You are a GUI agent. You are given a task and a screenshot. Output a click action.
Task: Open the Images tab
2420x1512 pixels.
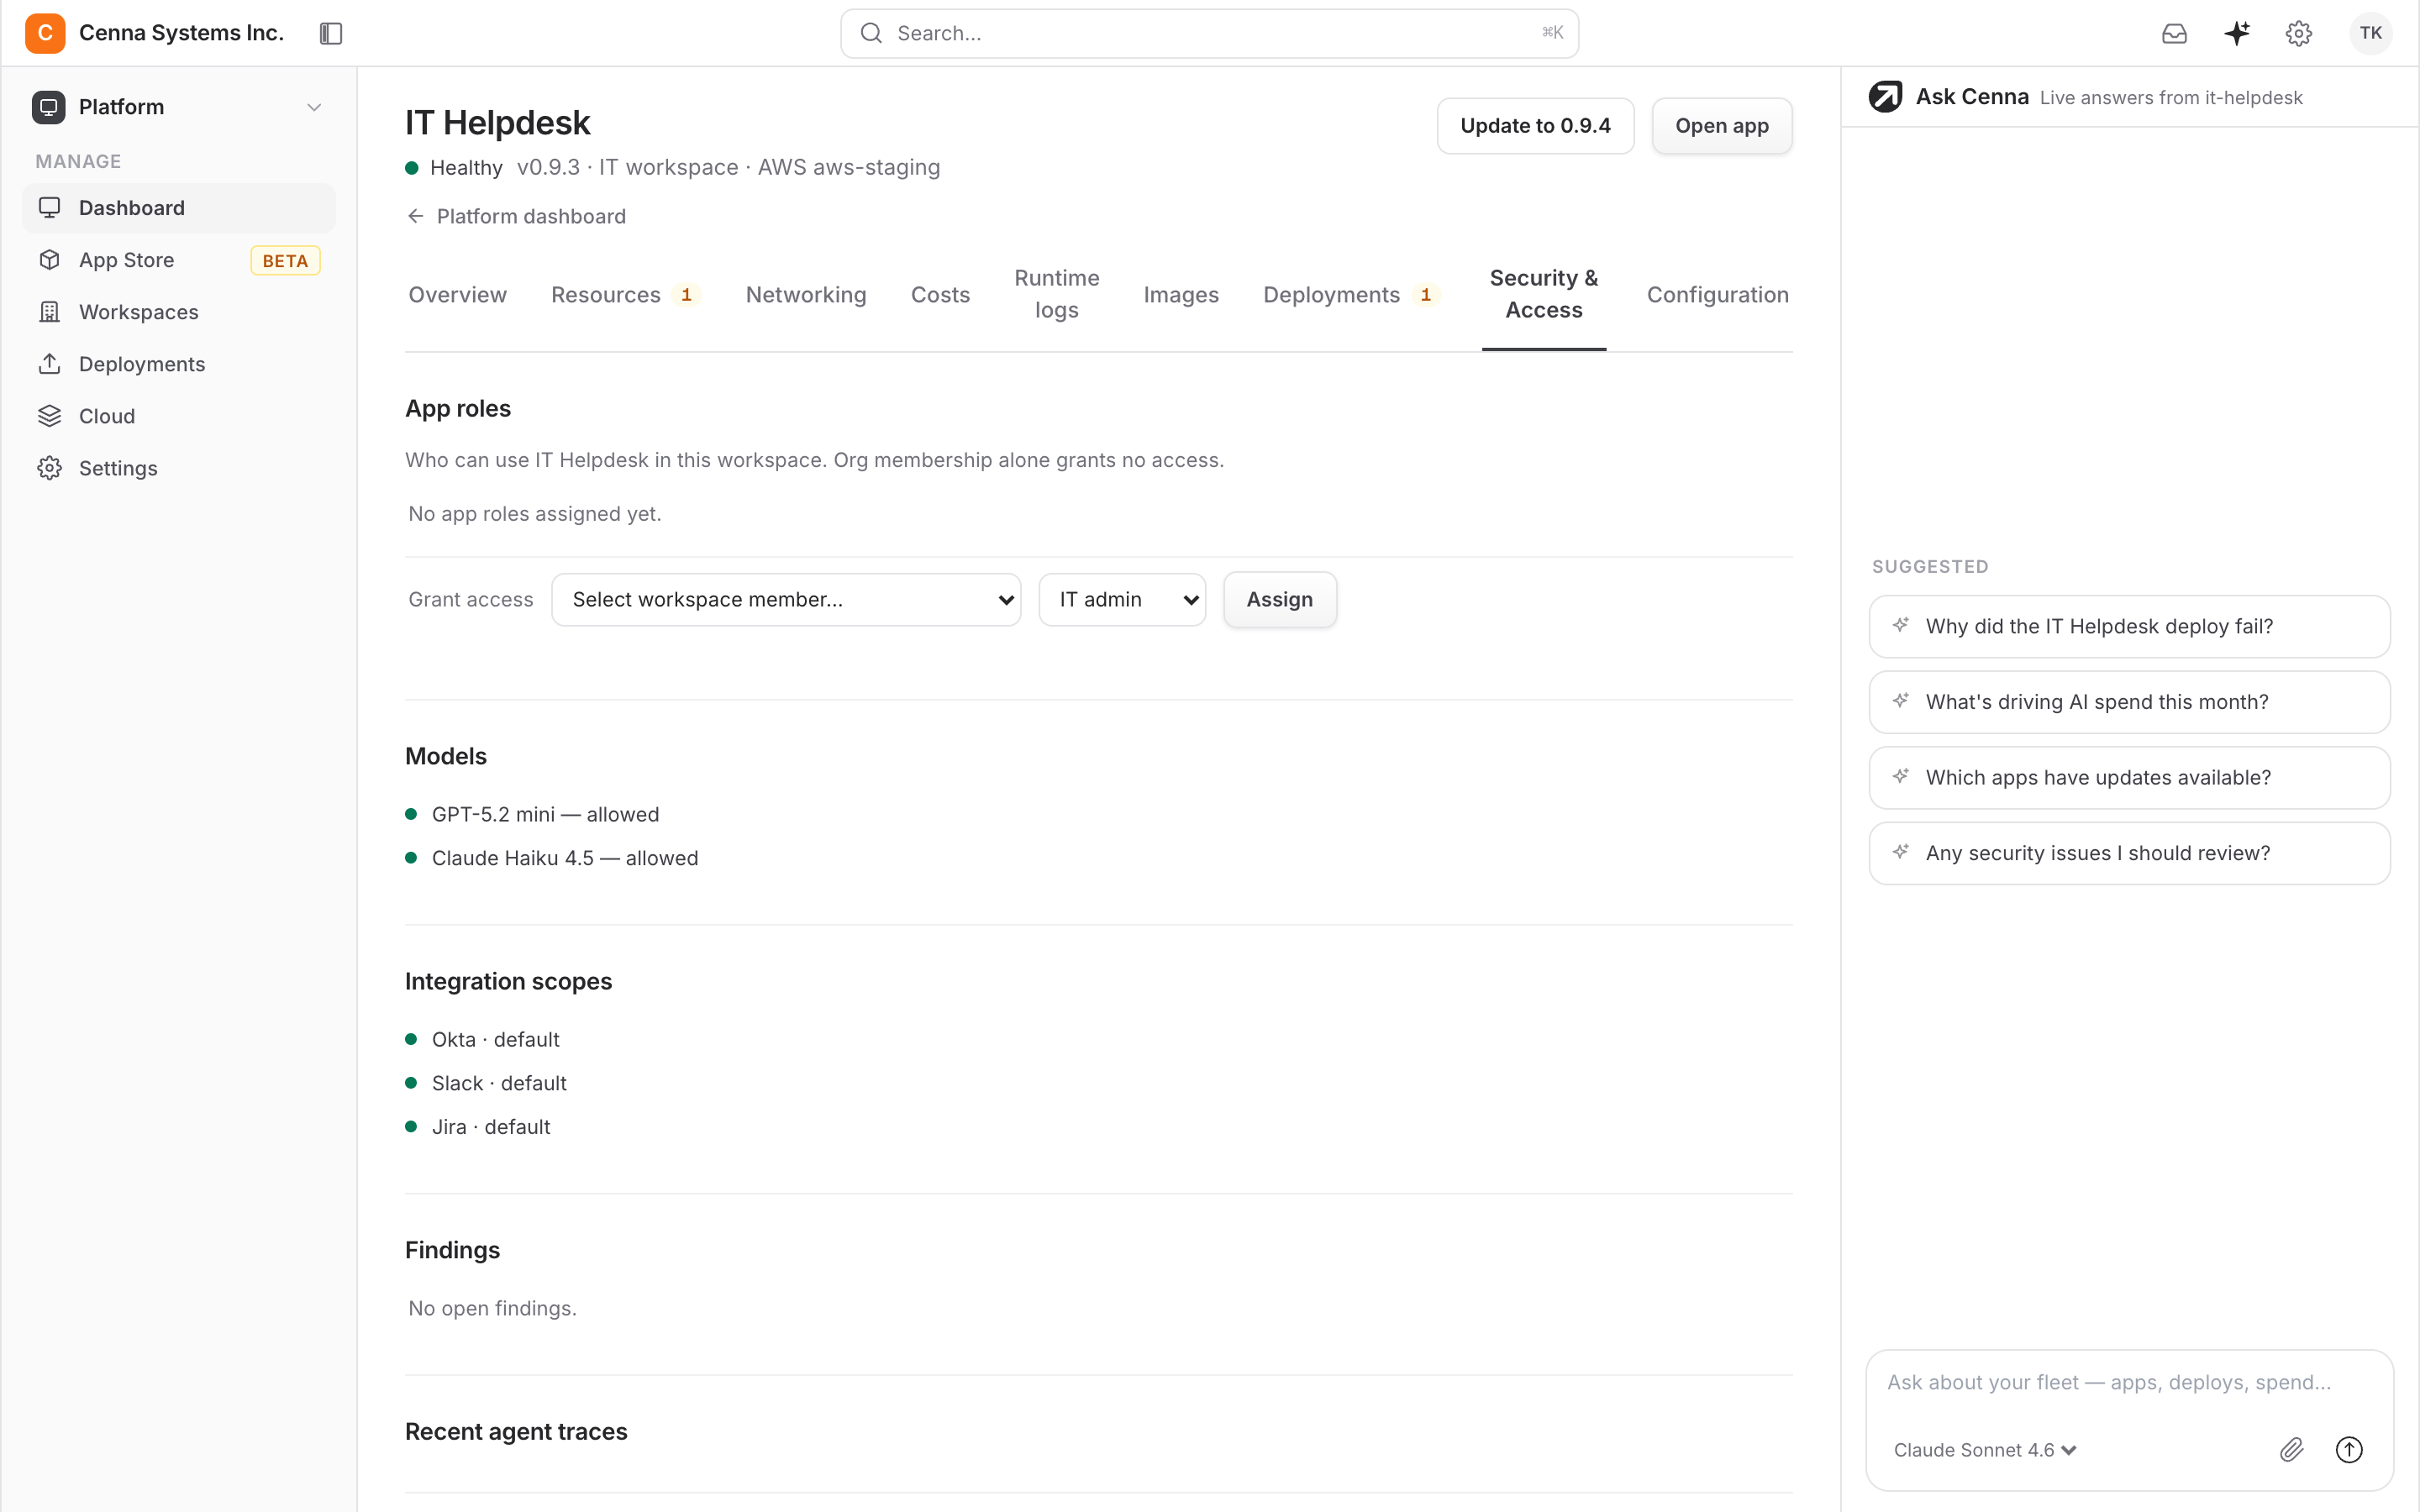[x=1181, y=294]
